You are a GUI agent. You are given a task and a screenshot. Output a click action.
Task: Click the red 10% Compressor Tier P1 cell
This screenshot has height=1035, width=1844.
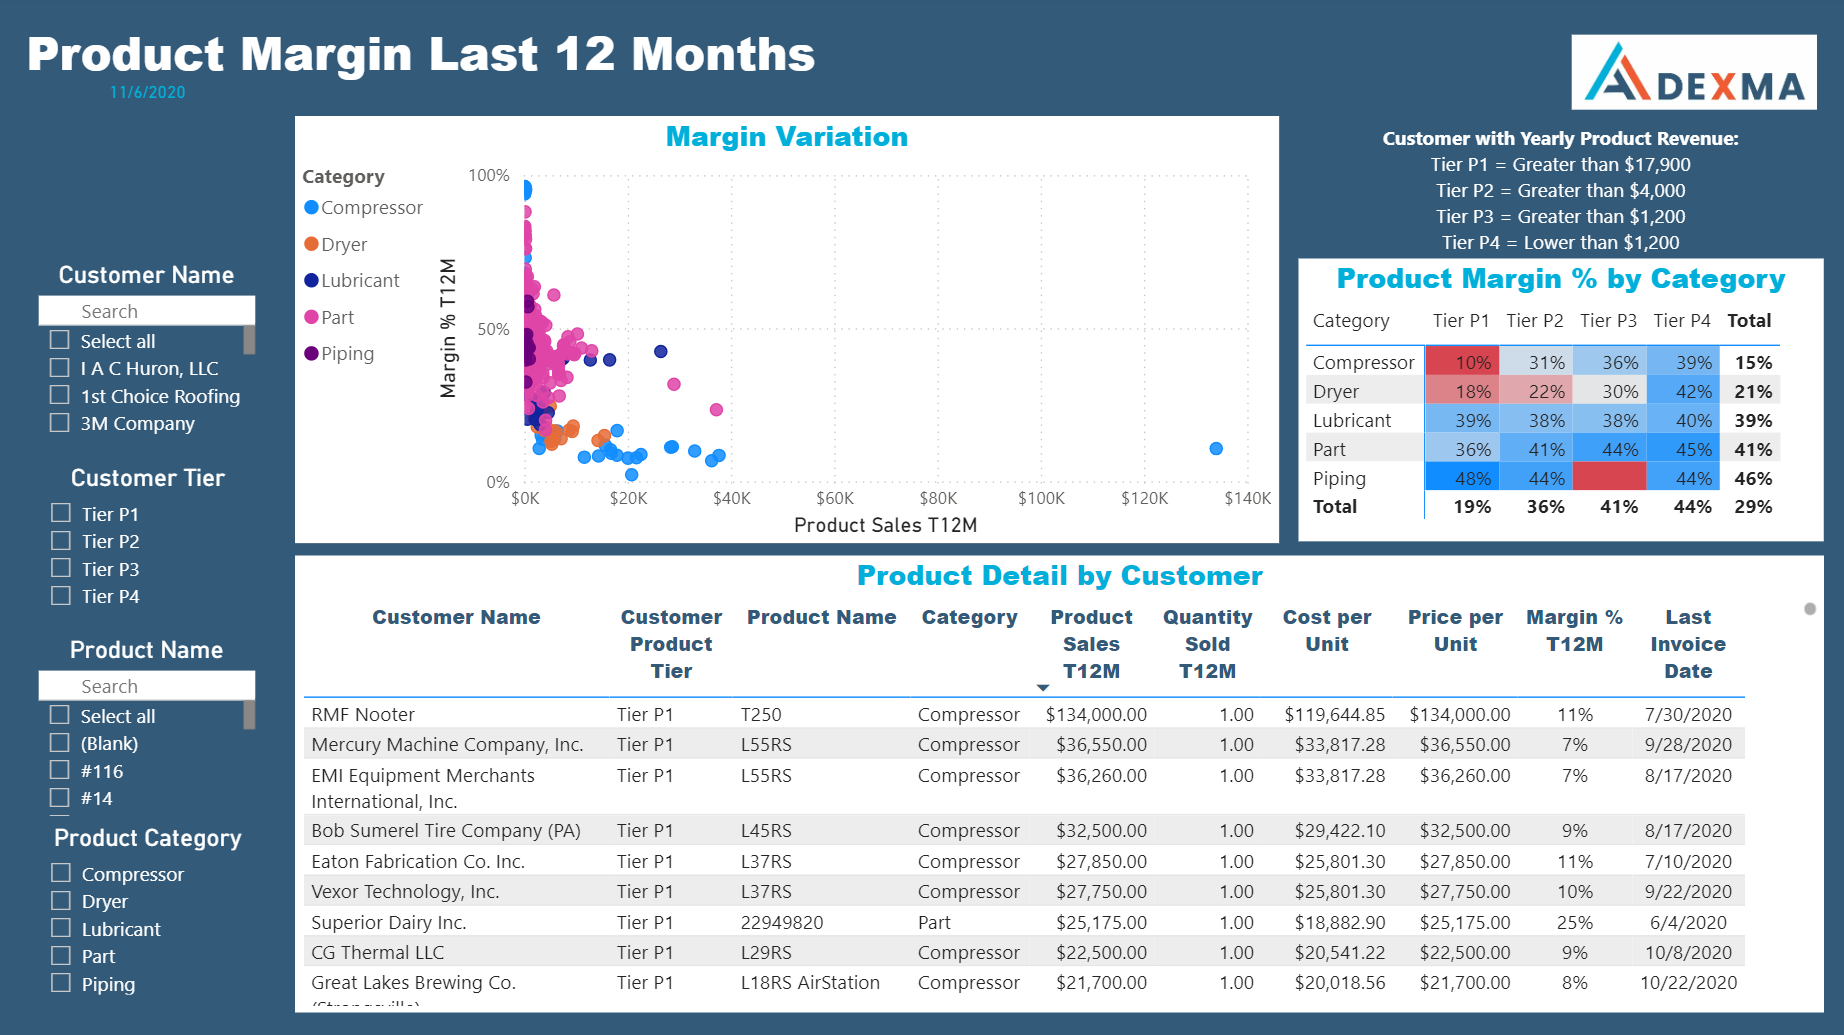(1463, 362)
